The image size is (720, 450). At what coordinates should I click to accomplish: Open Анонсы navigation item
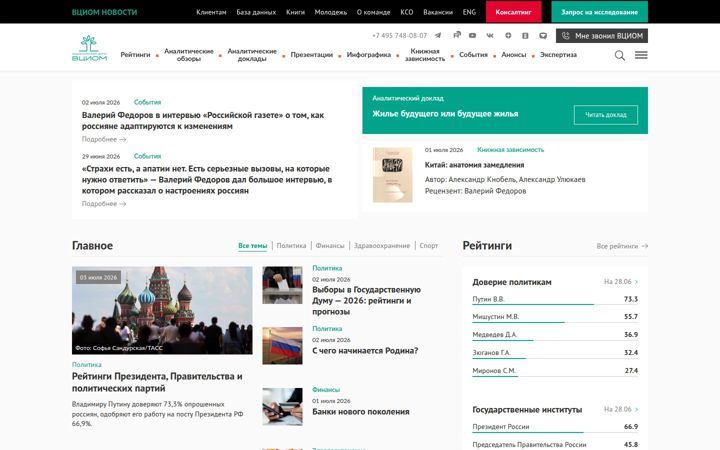(514, 55)
